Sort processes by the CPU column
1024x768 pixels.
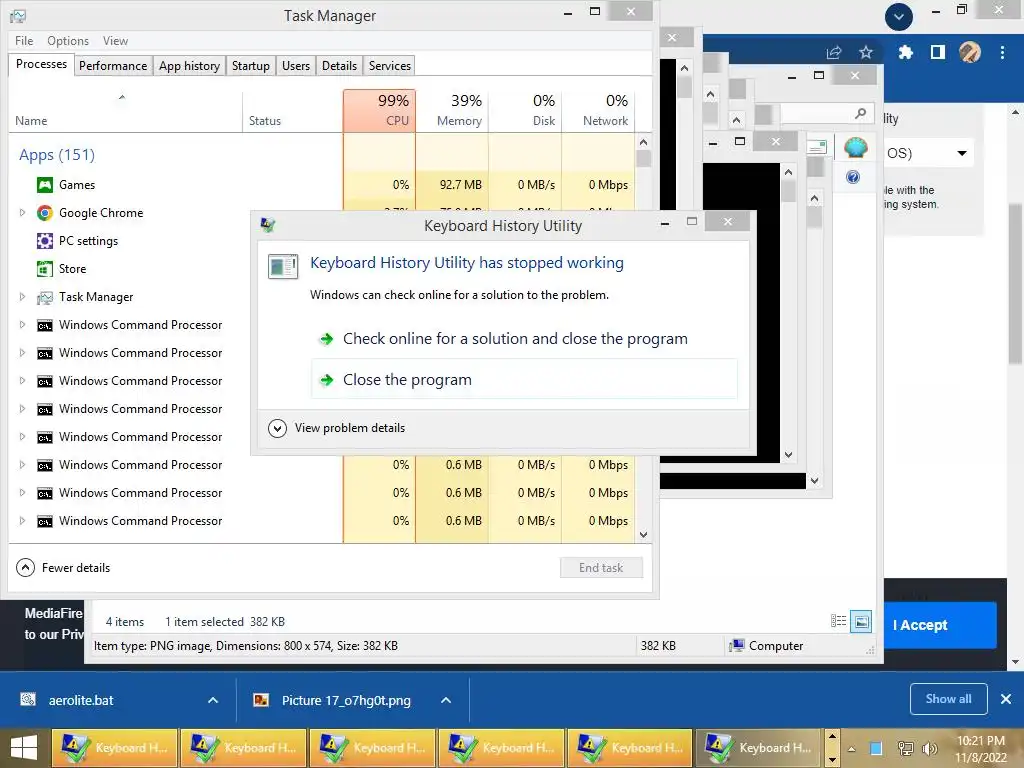pos(379,110)
